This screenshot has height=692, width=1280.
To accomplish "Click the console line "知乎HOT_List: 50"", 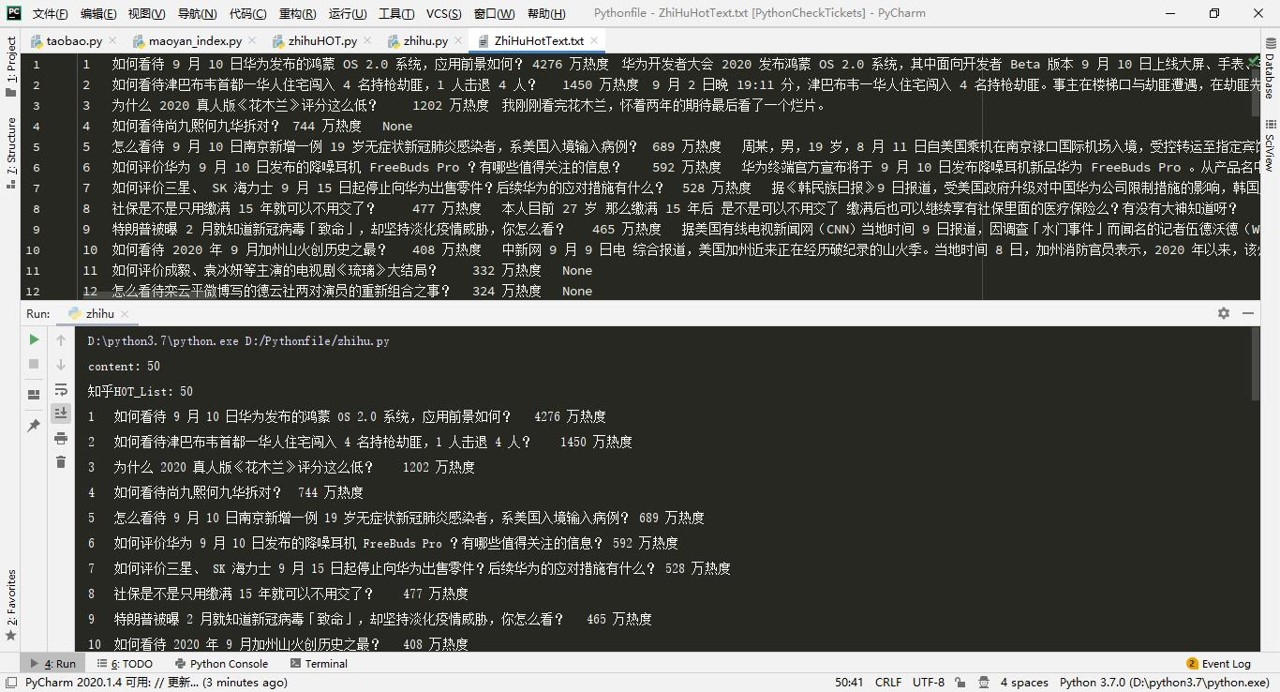I will 140,391.
